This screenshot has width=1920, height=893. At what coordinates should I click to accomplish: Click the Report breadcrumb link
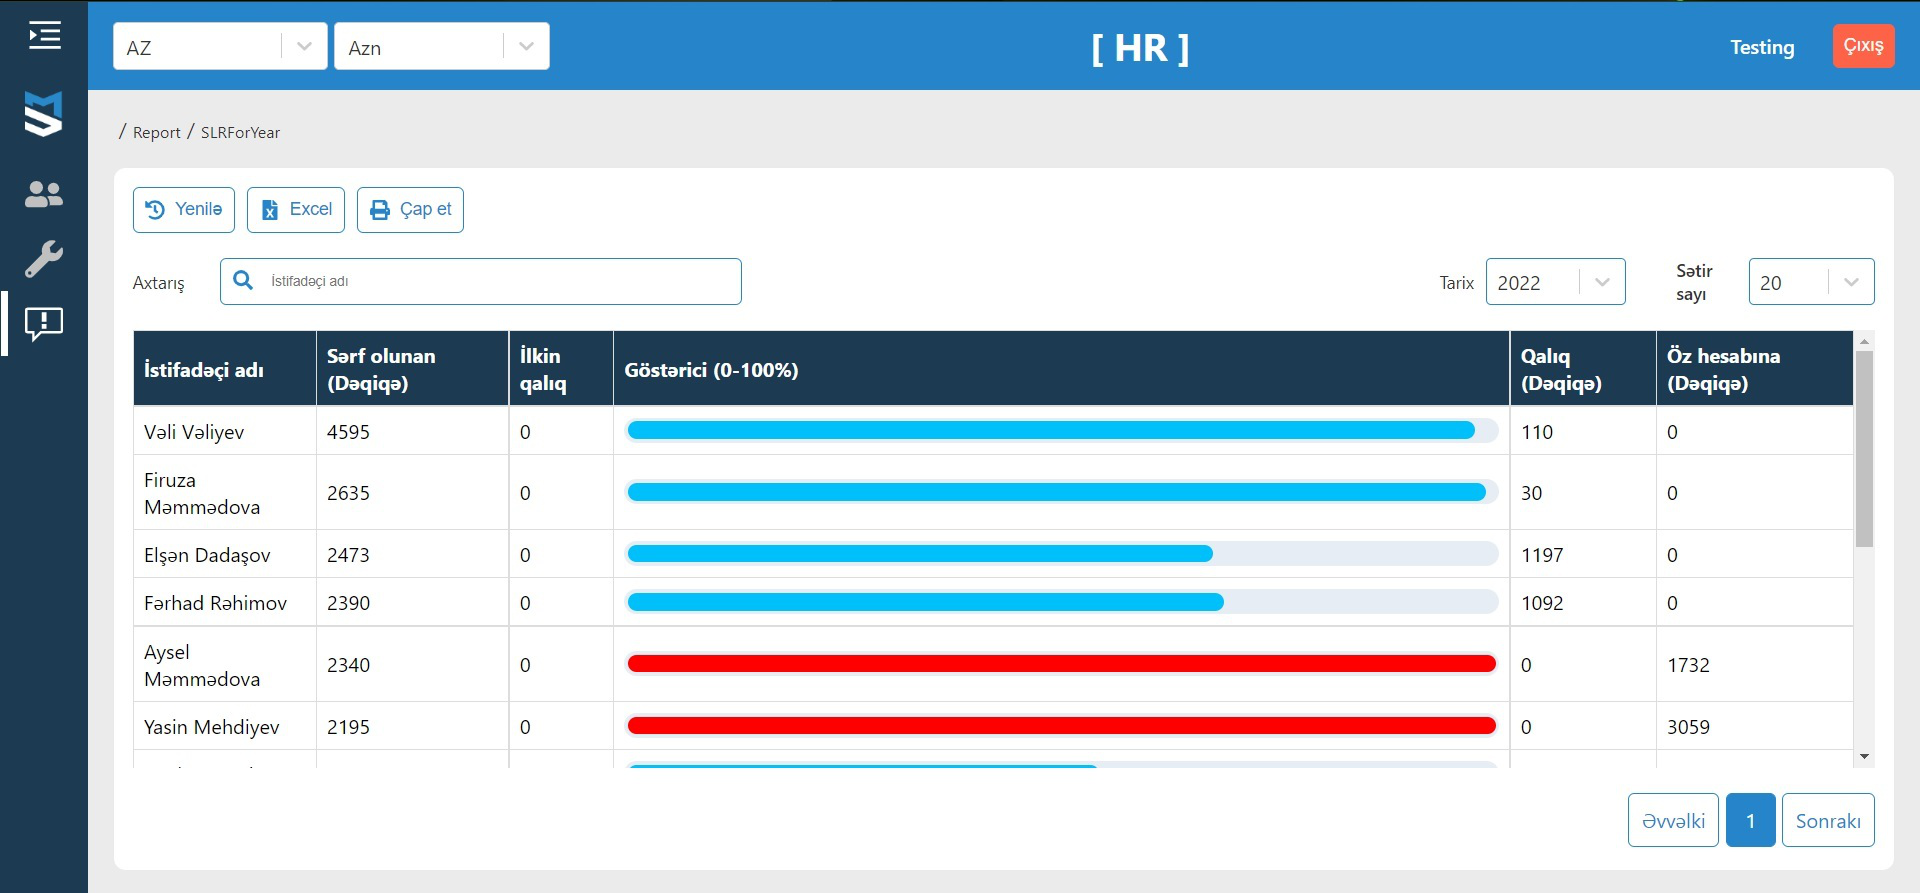point(157,133)
